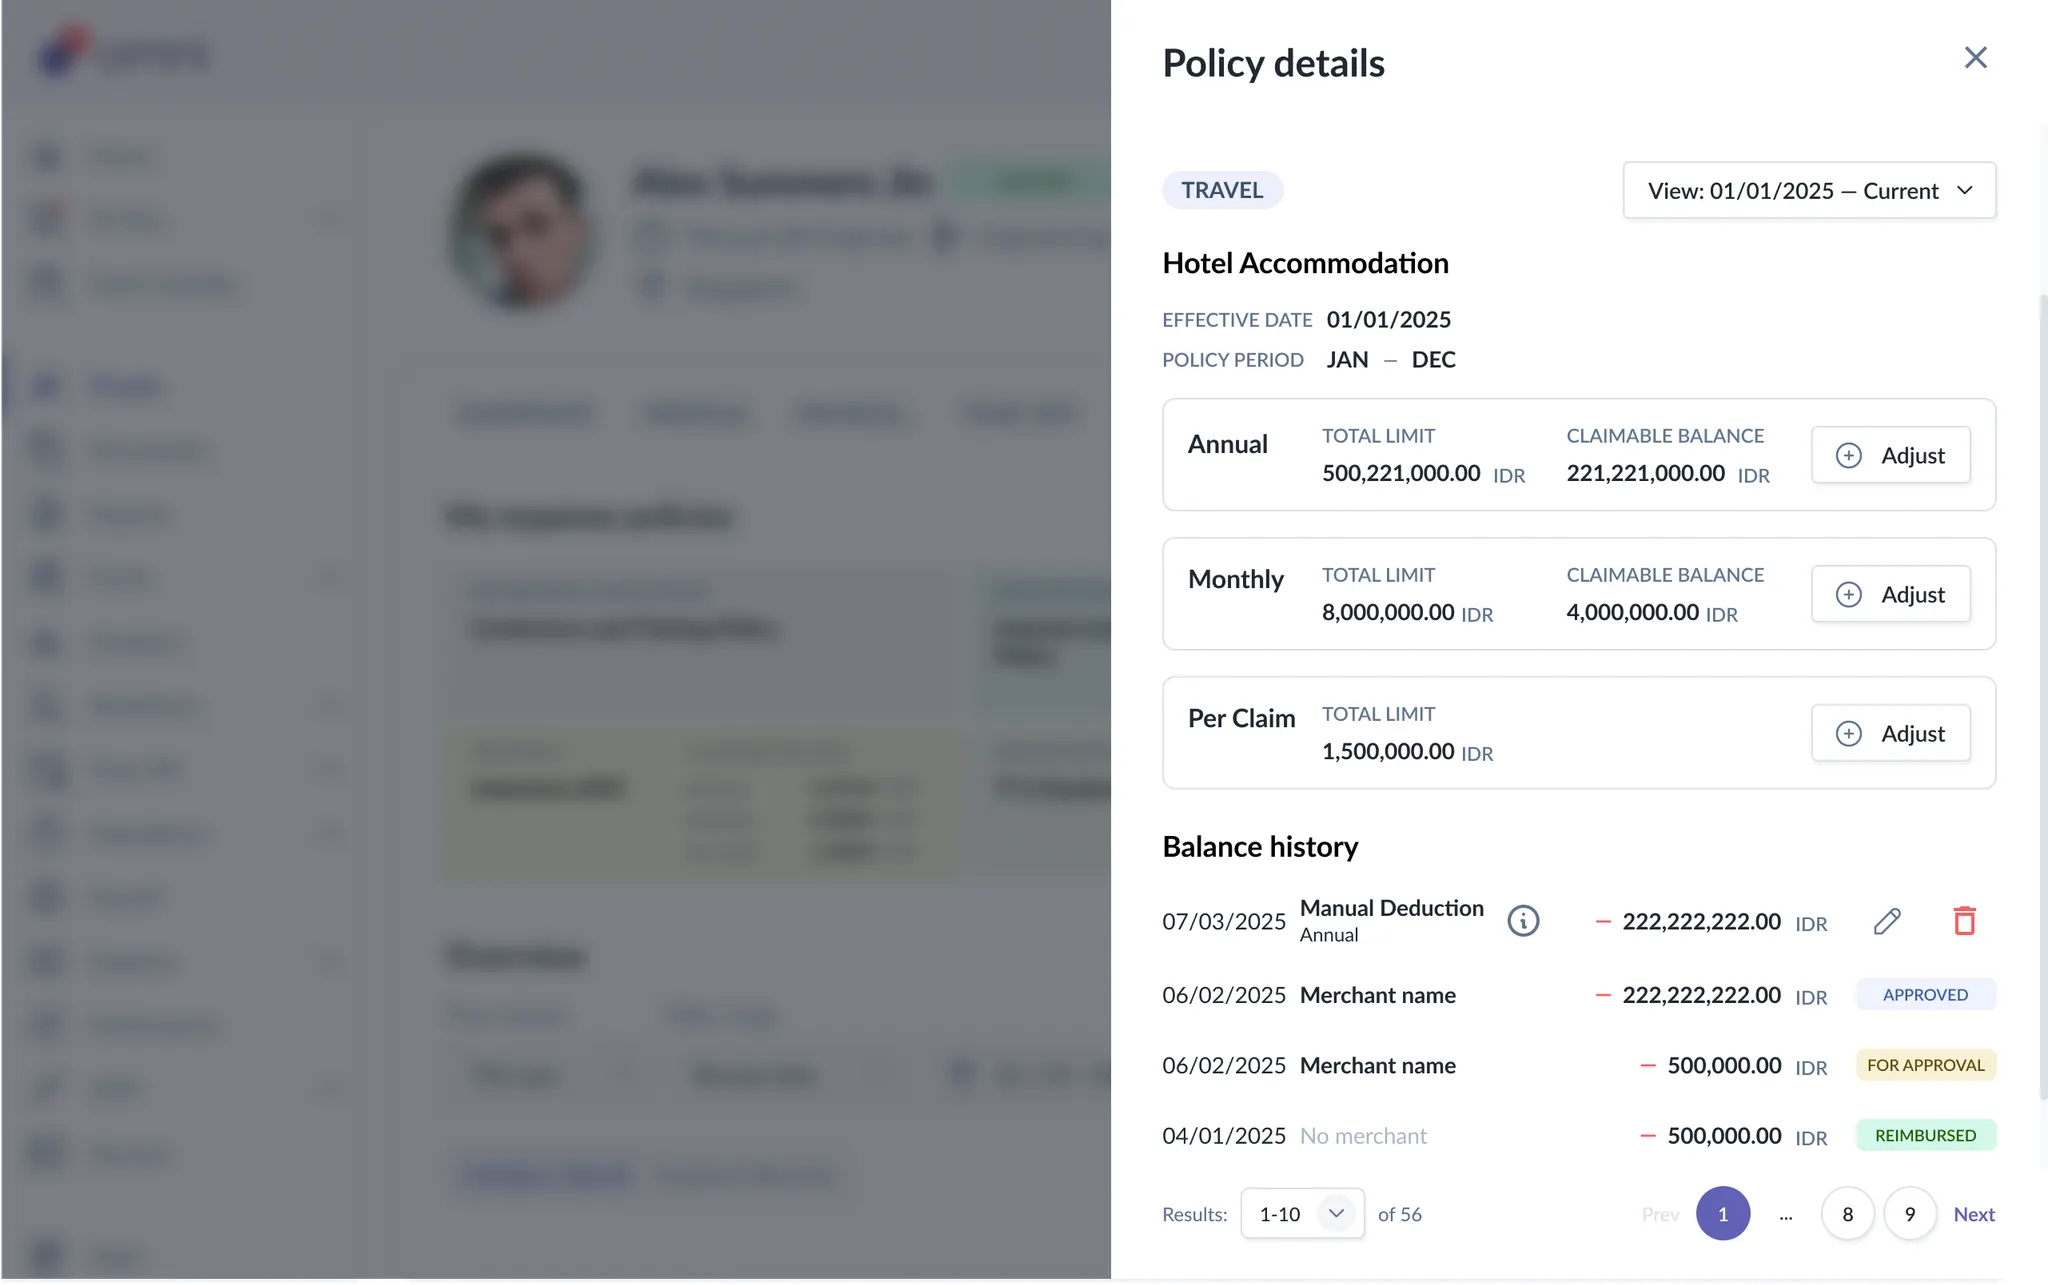The width and height of the screenshot is (2048, 1285).
Task: Delete the Manual Deduction entry with trash icon
Action: click(x=1964, y=921)
